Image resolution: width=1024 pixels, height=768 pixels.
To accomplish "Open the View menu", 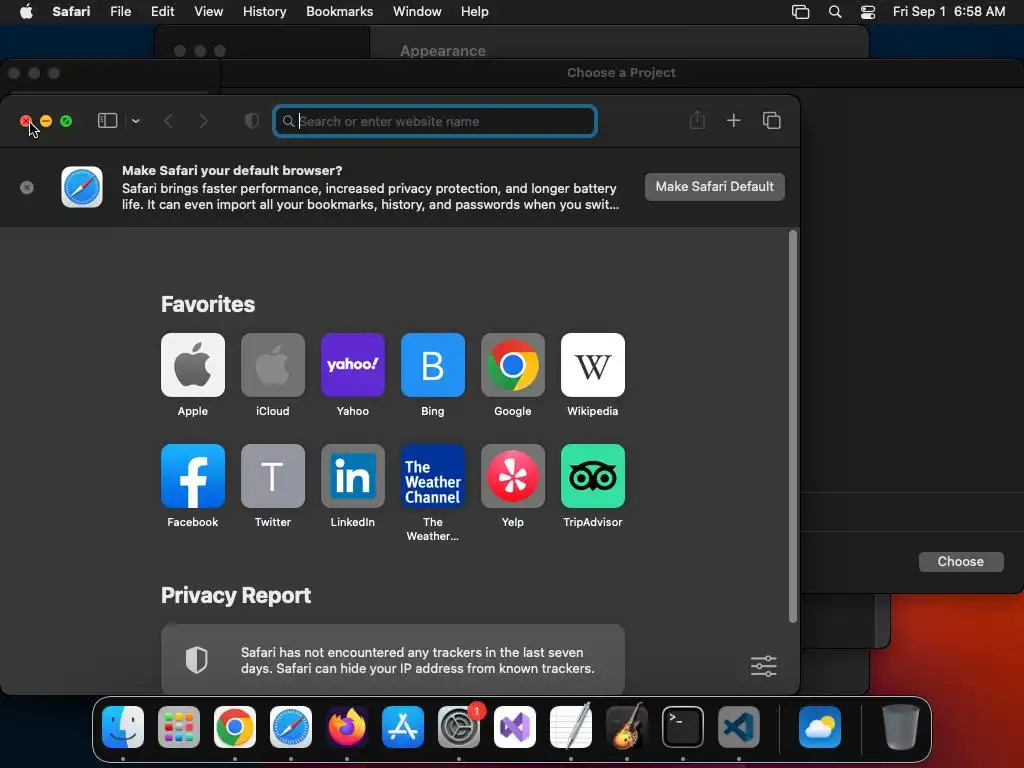I will point(208,11).
